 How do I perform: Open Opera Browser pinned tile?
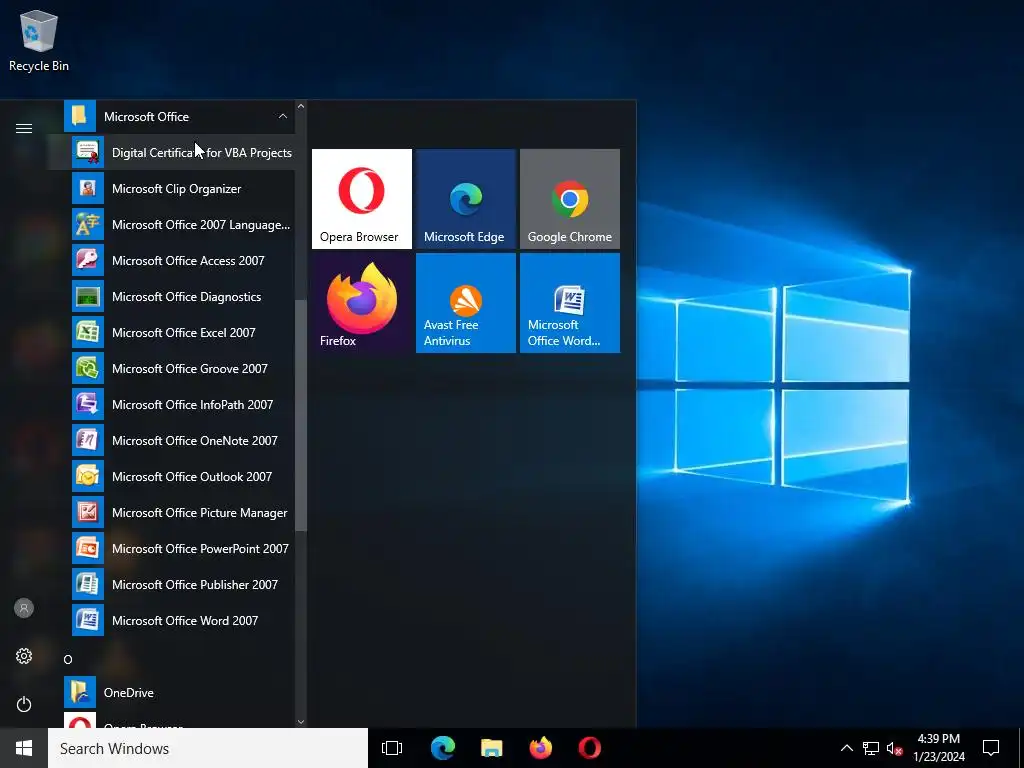[x=362, y=199]
